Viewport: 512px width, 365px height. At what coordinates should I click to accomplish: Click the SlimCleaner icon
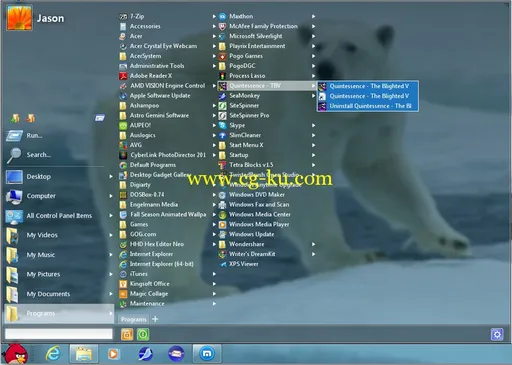222,135
